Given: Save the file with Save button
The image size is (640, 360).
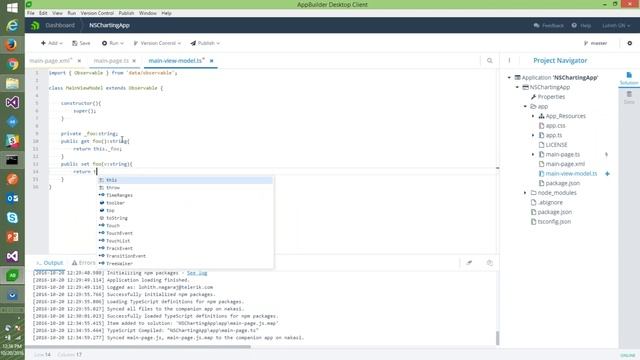Looking at the screenshot, I should tap(81, 43).
